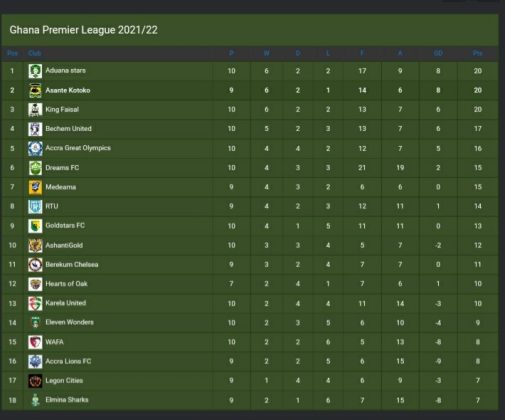Sort table by Pts column header
505x420 pixels.
[478, 53]
